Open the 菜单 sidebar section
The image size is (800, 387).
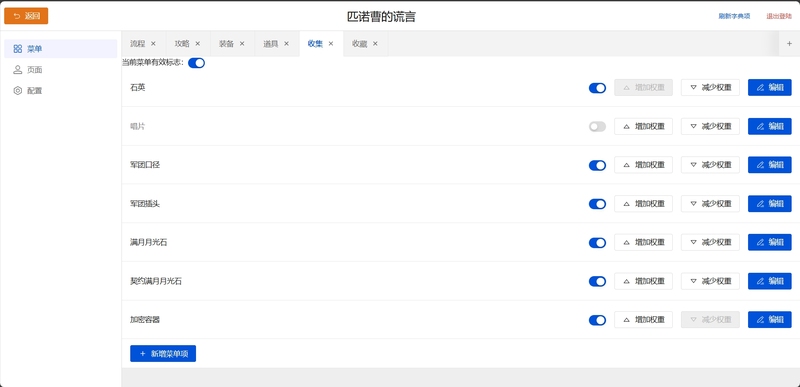click(61, 49)
